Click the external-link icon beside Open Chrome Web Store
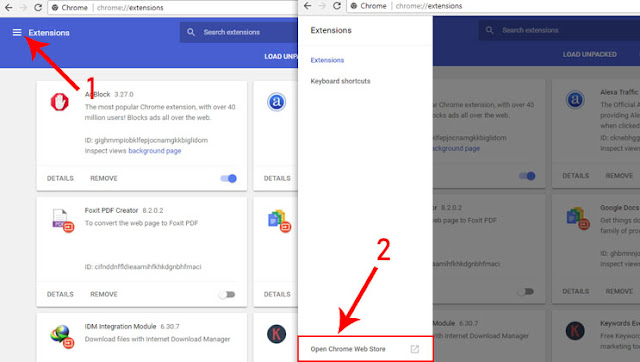 point(415,349)
